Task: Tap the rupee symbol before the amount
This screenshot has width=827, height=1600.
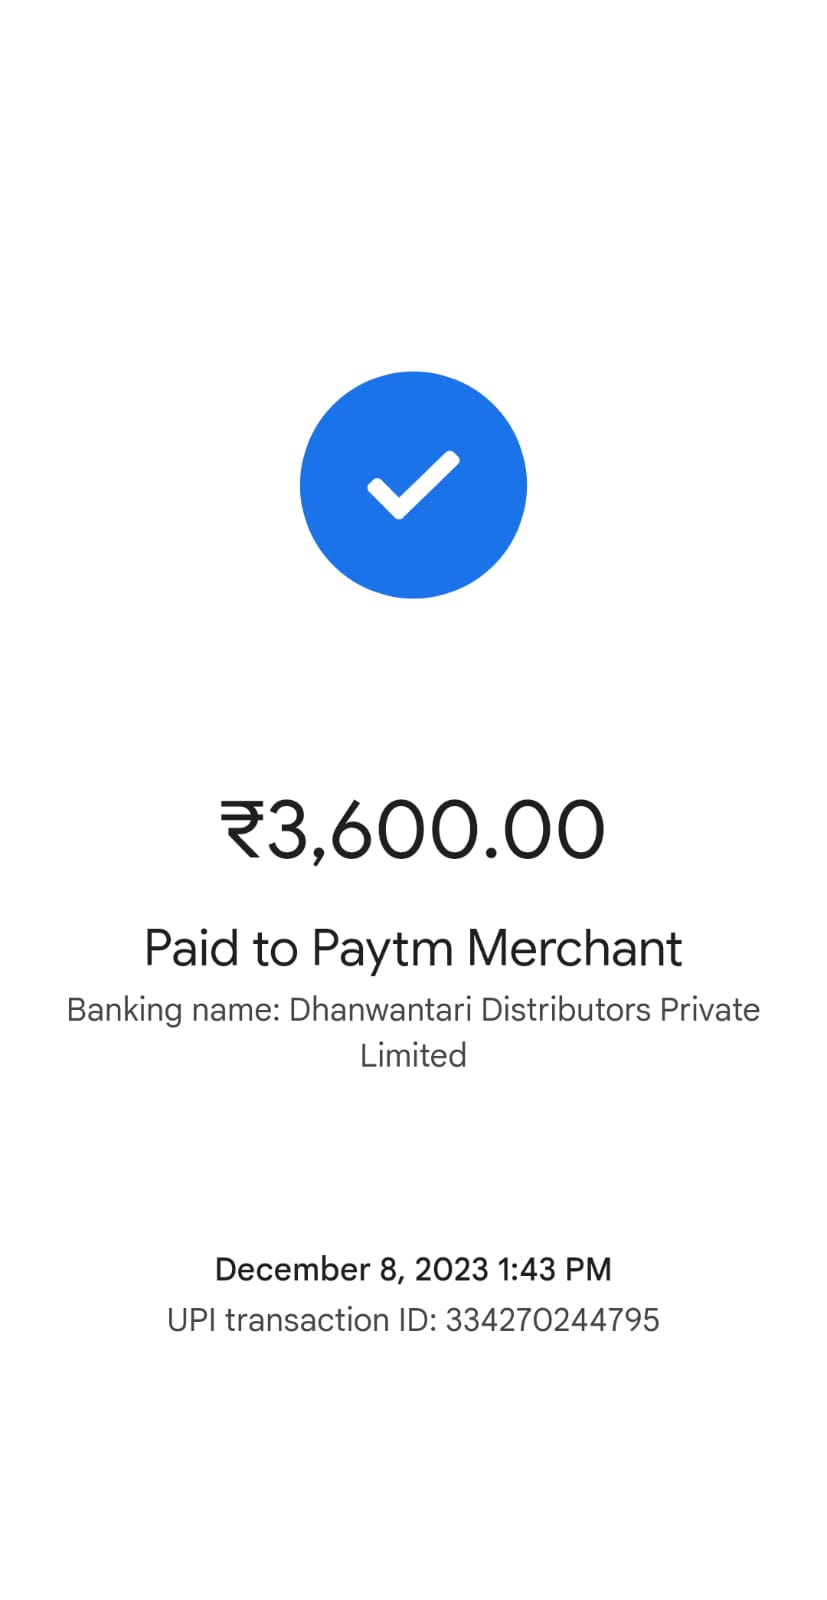Action: 243,829
